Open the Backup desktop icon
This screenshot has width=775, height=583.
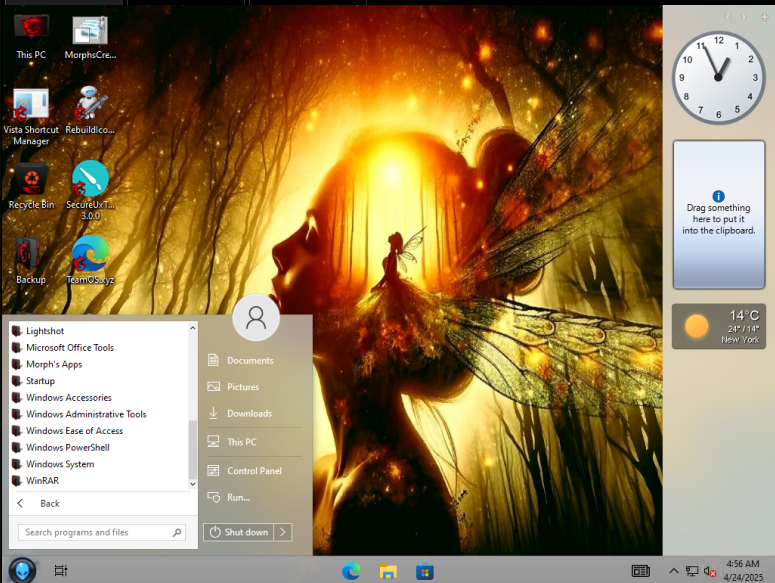31,261
